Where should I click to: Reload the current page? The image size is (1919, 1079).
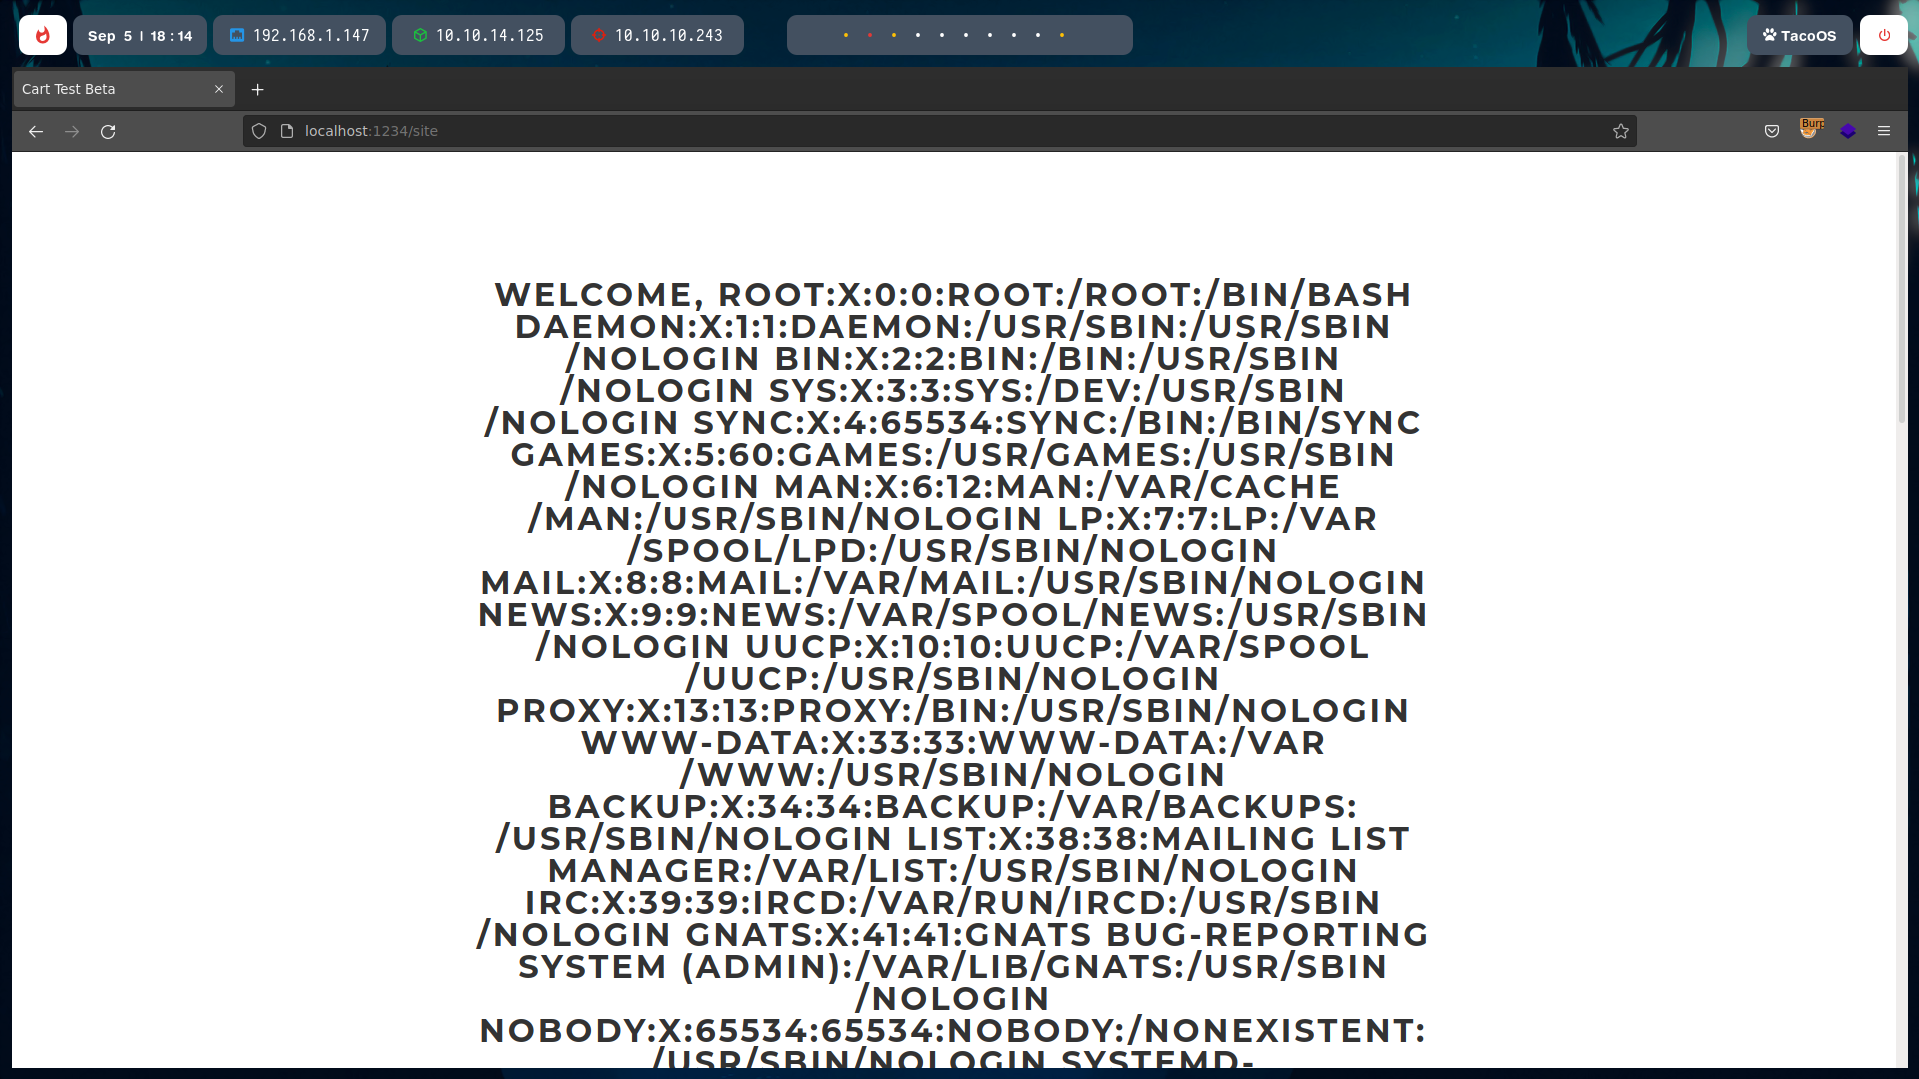tap(108, 131)
